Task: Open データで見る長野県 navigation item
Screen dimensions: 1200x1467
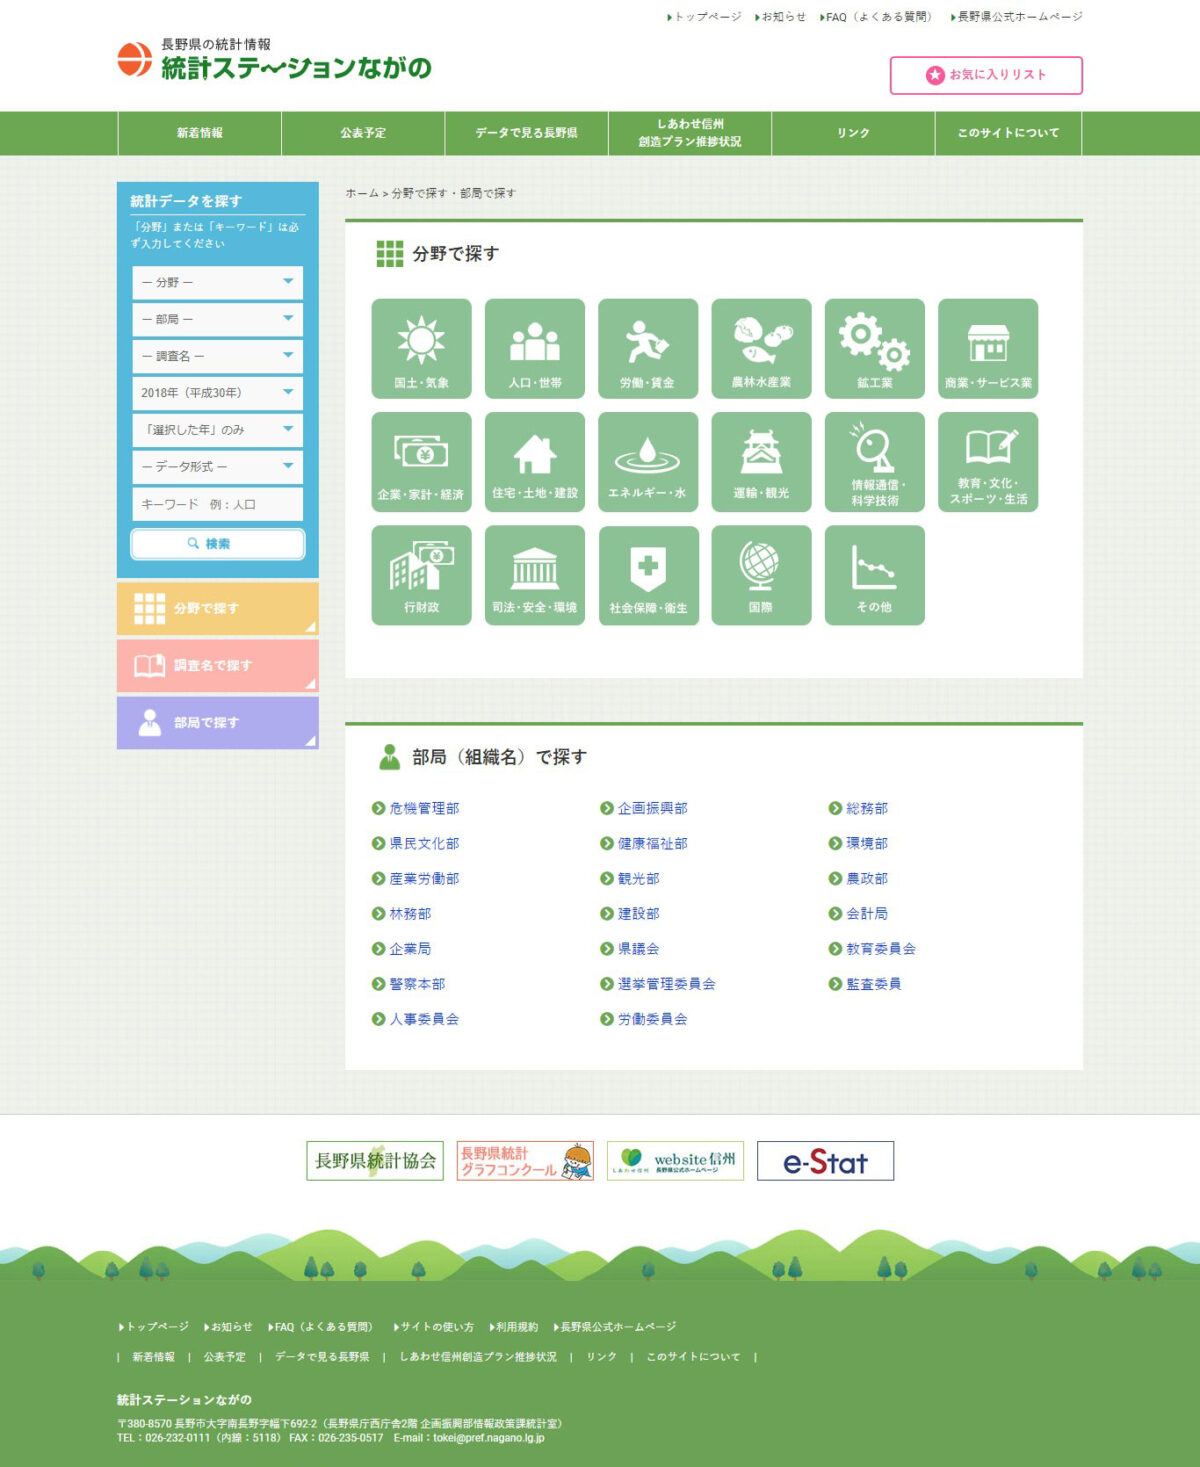Action: 526,133
